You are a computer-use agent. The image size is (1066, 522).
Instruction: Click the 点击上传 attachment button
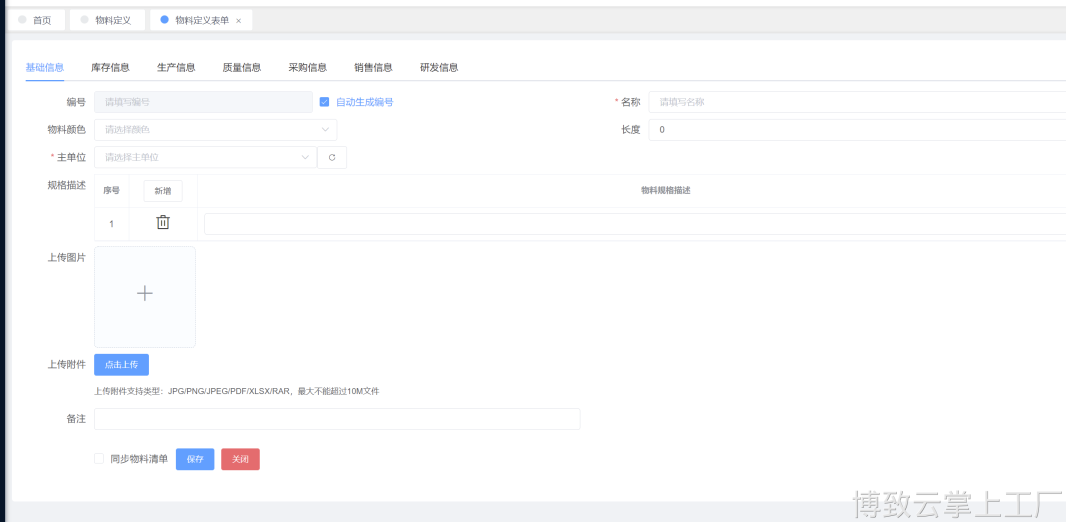122,364
